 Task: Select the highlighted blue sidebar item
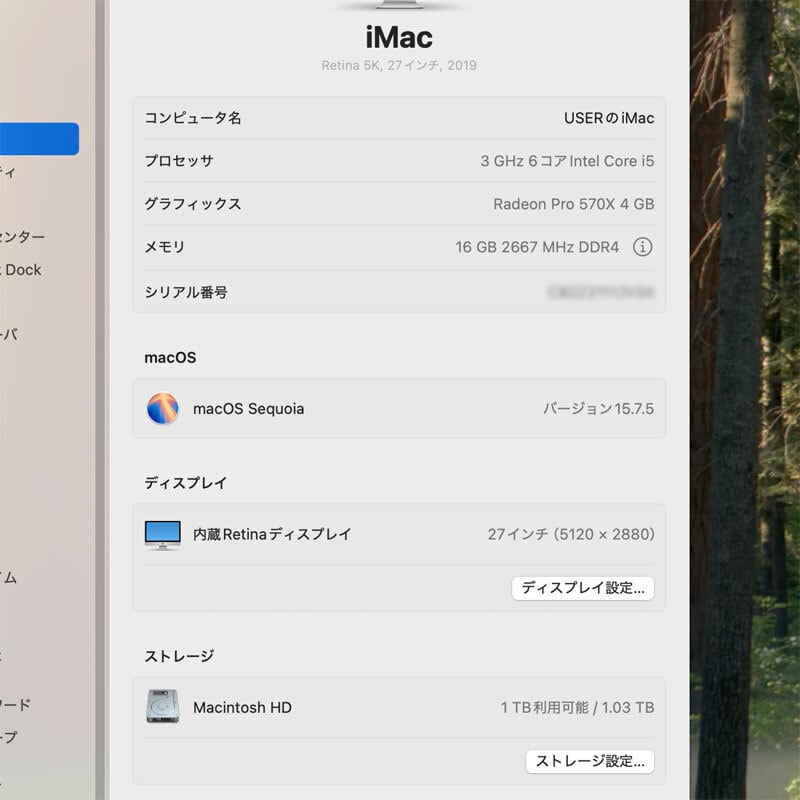[x=39, y=139]
